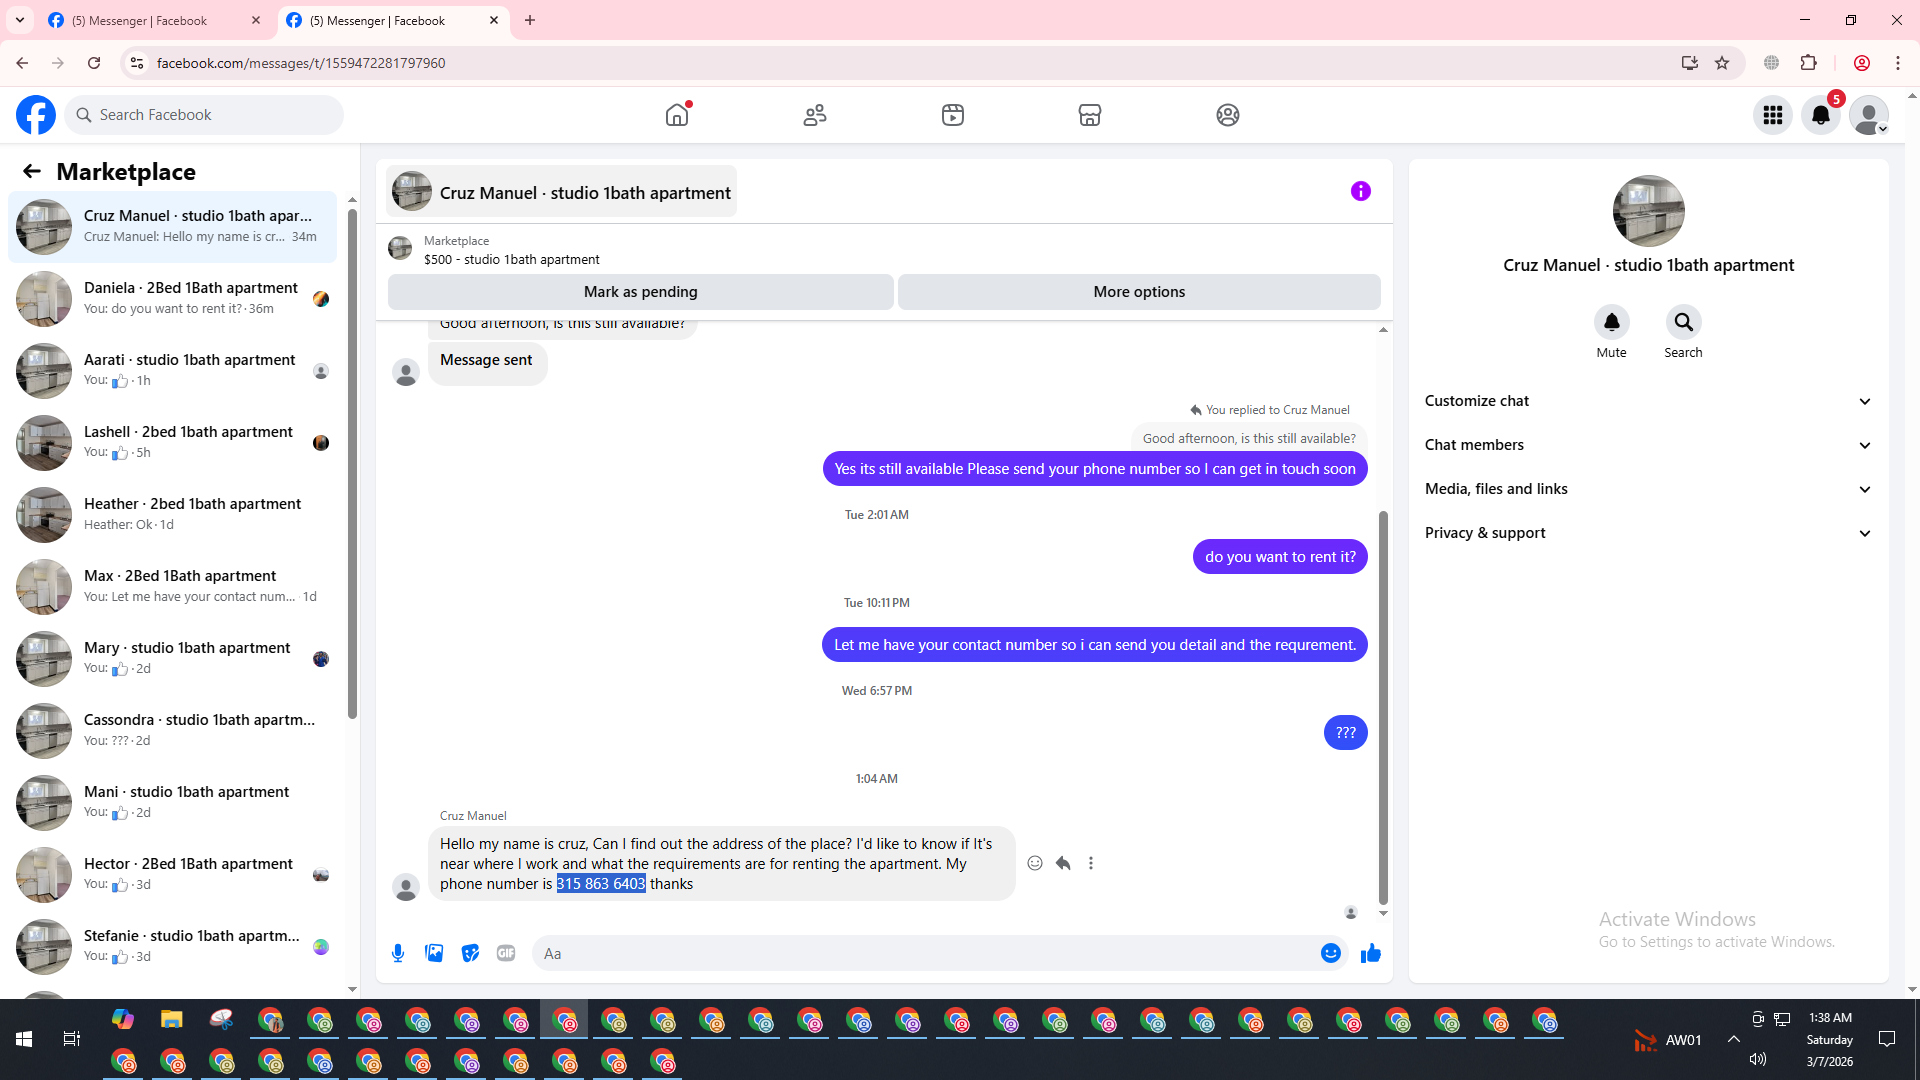
Task: Mark listing as pending
Action: tap(640, 292)
